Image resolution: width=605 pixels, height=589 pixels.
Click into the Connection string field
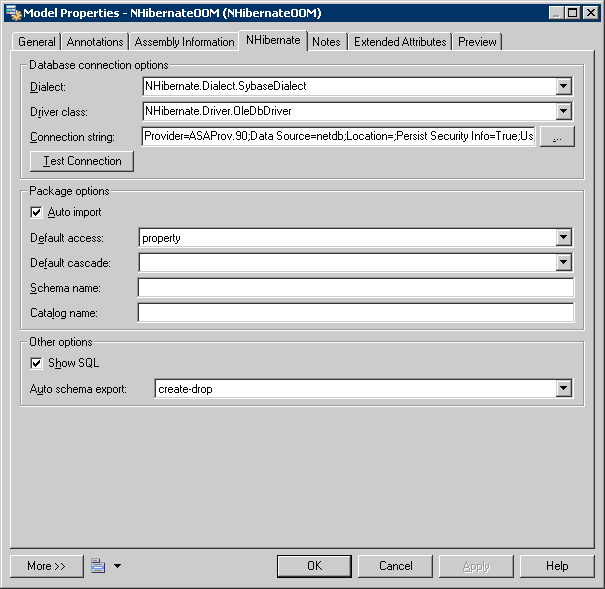(339, 136)
